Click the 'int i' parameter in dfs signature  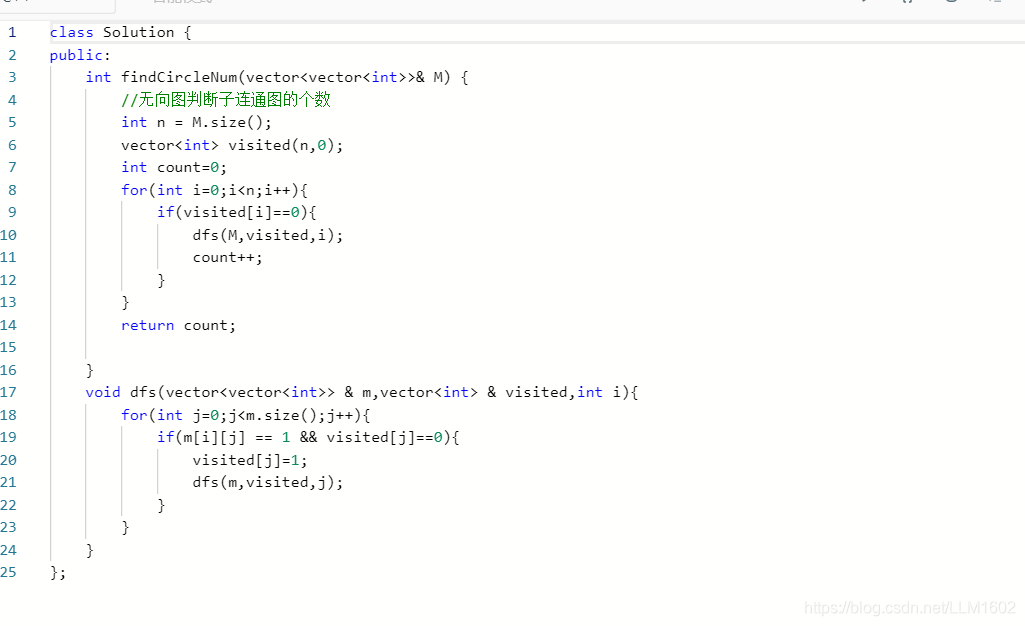click(x=599, y=393)
